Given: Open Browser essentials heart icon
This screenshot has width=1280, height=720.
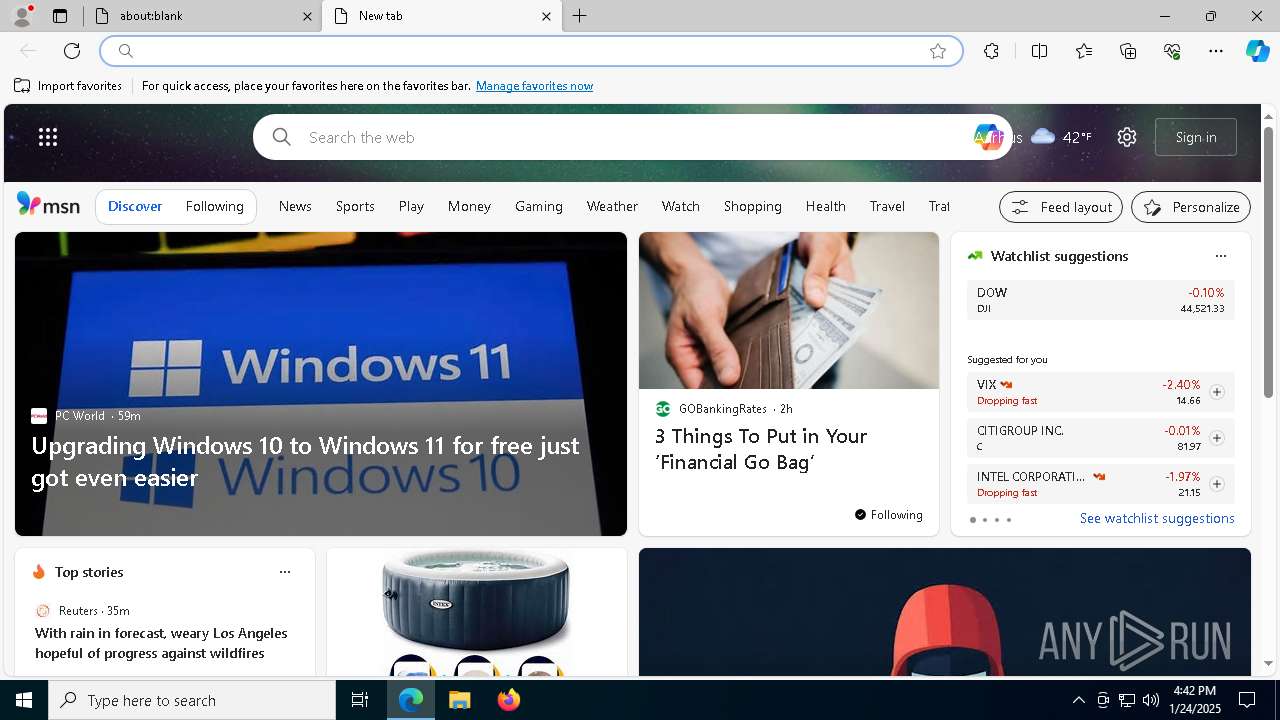Looking at the screenshot, I should coord(1172,51).
